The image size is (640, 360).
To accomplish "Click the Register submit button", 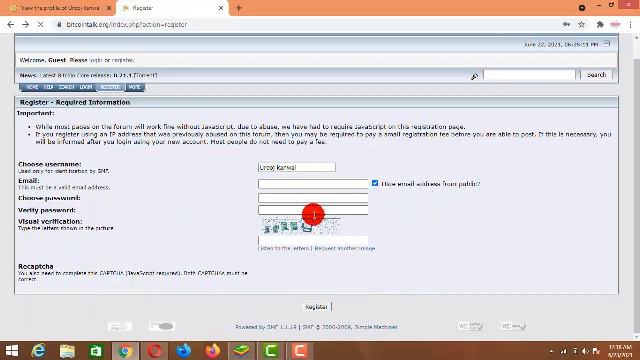I will point(316,307).
